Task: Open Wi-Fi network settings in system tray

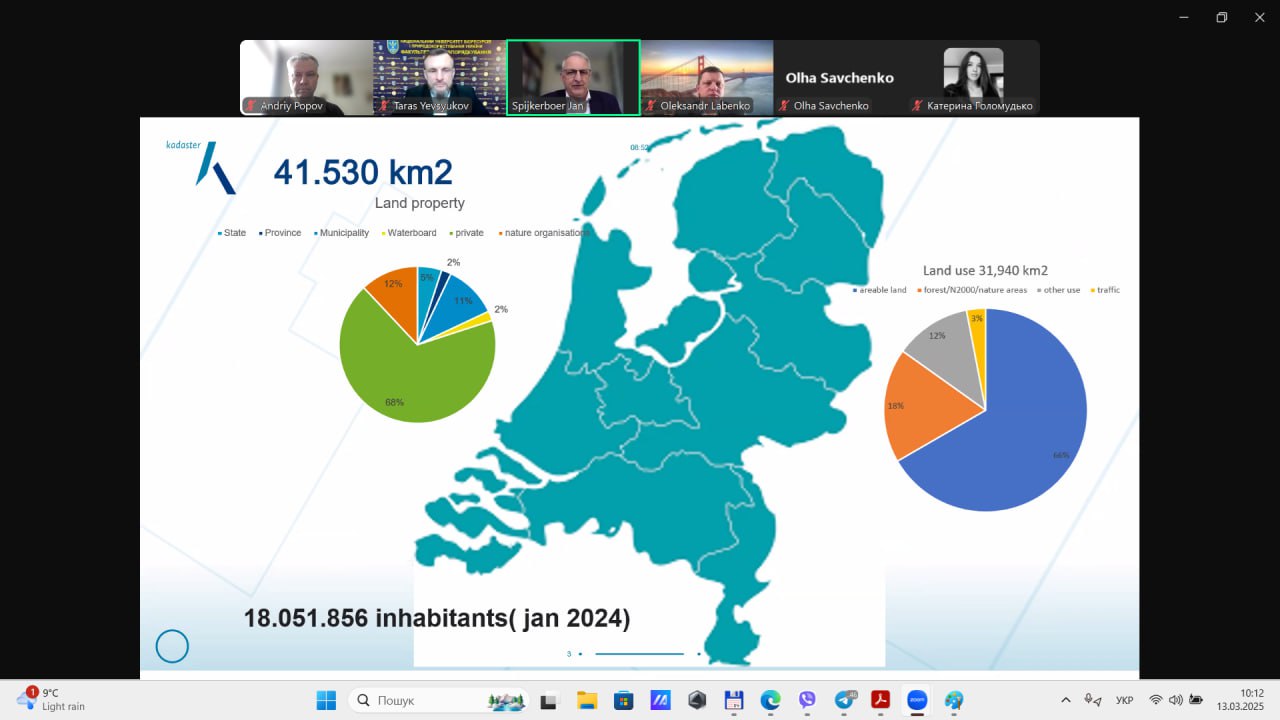Action: (x=1156, y=700)
